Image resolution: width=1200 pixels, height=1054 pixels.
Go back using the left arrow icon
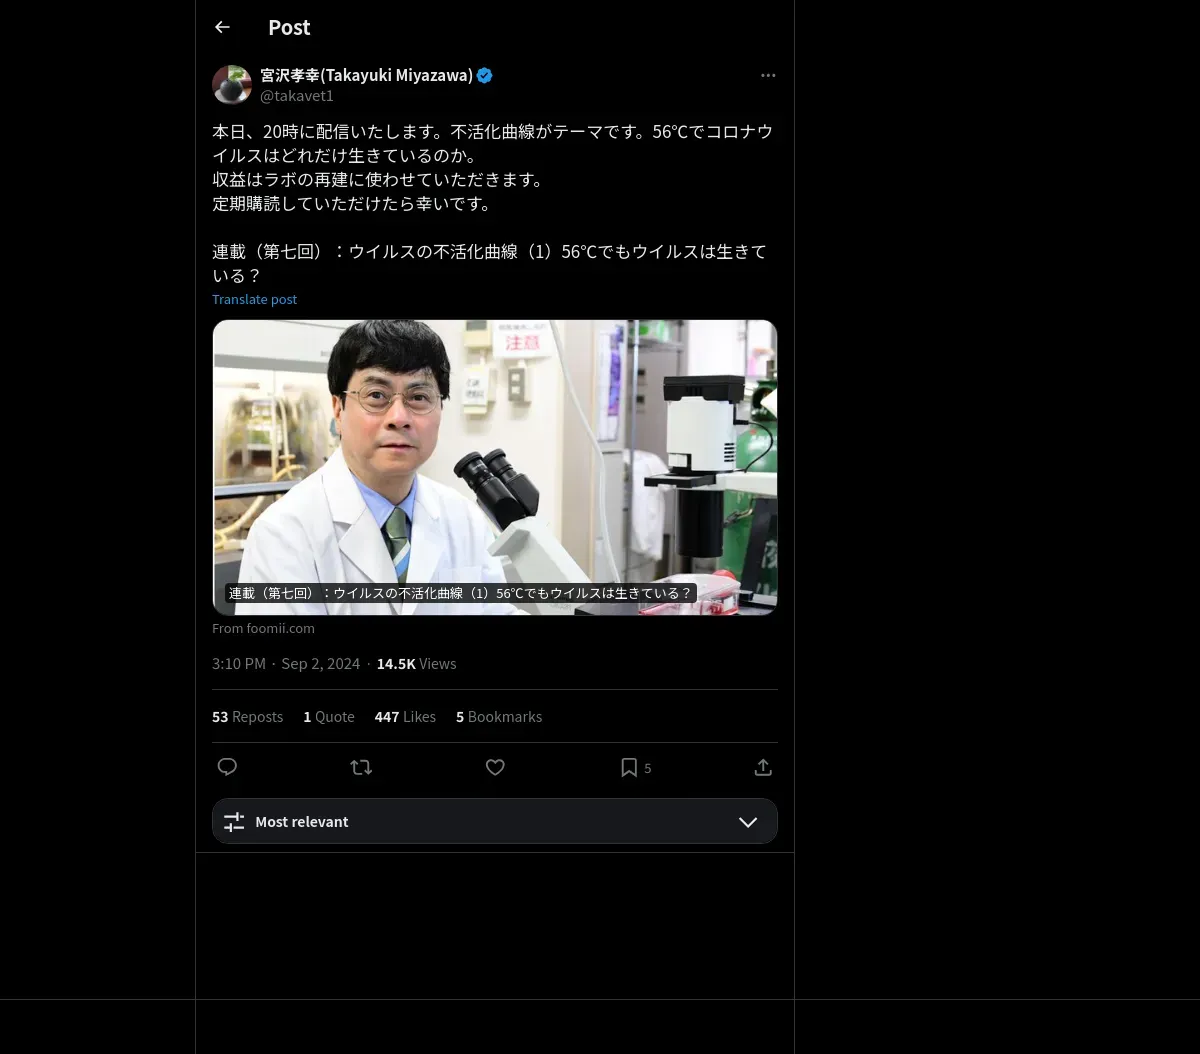(222, 27)
